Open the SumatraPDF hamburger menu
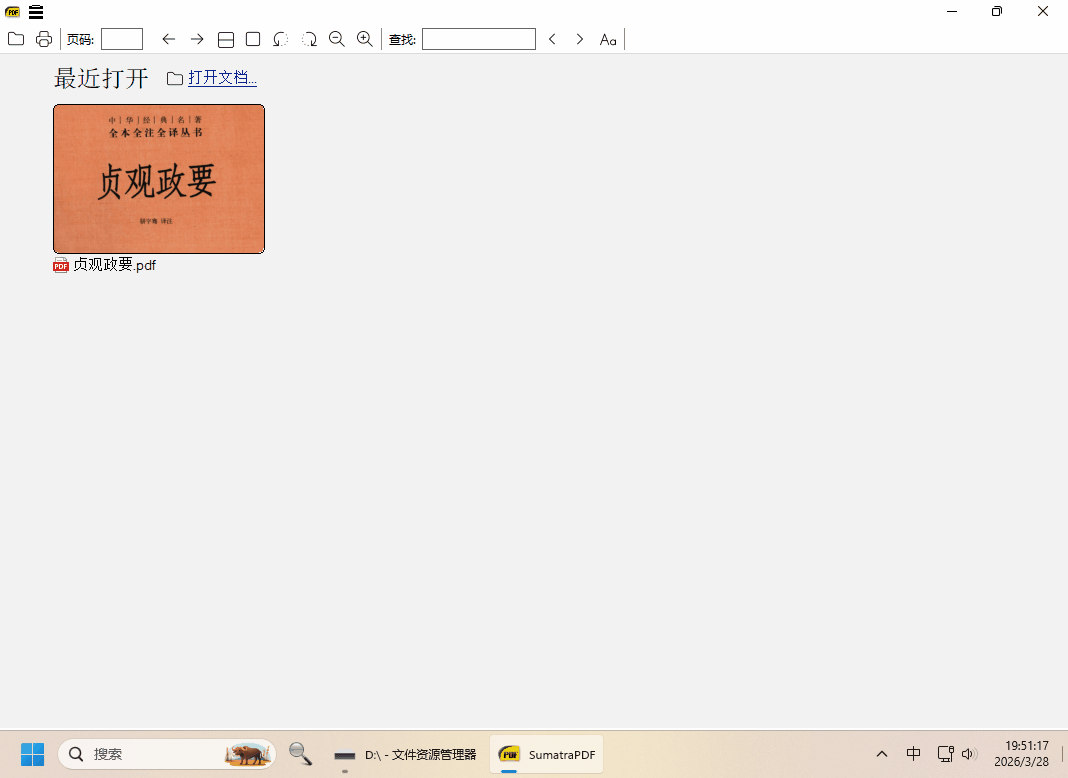The image size is (1068, 778). click(x=36, y=12)
